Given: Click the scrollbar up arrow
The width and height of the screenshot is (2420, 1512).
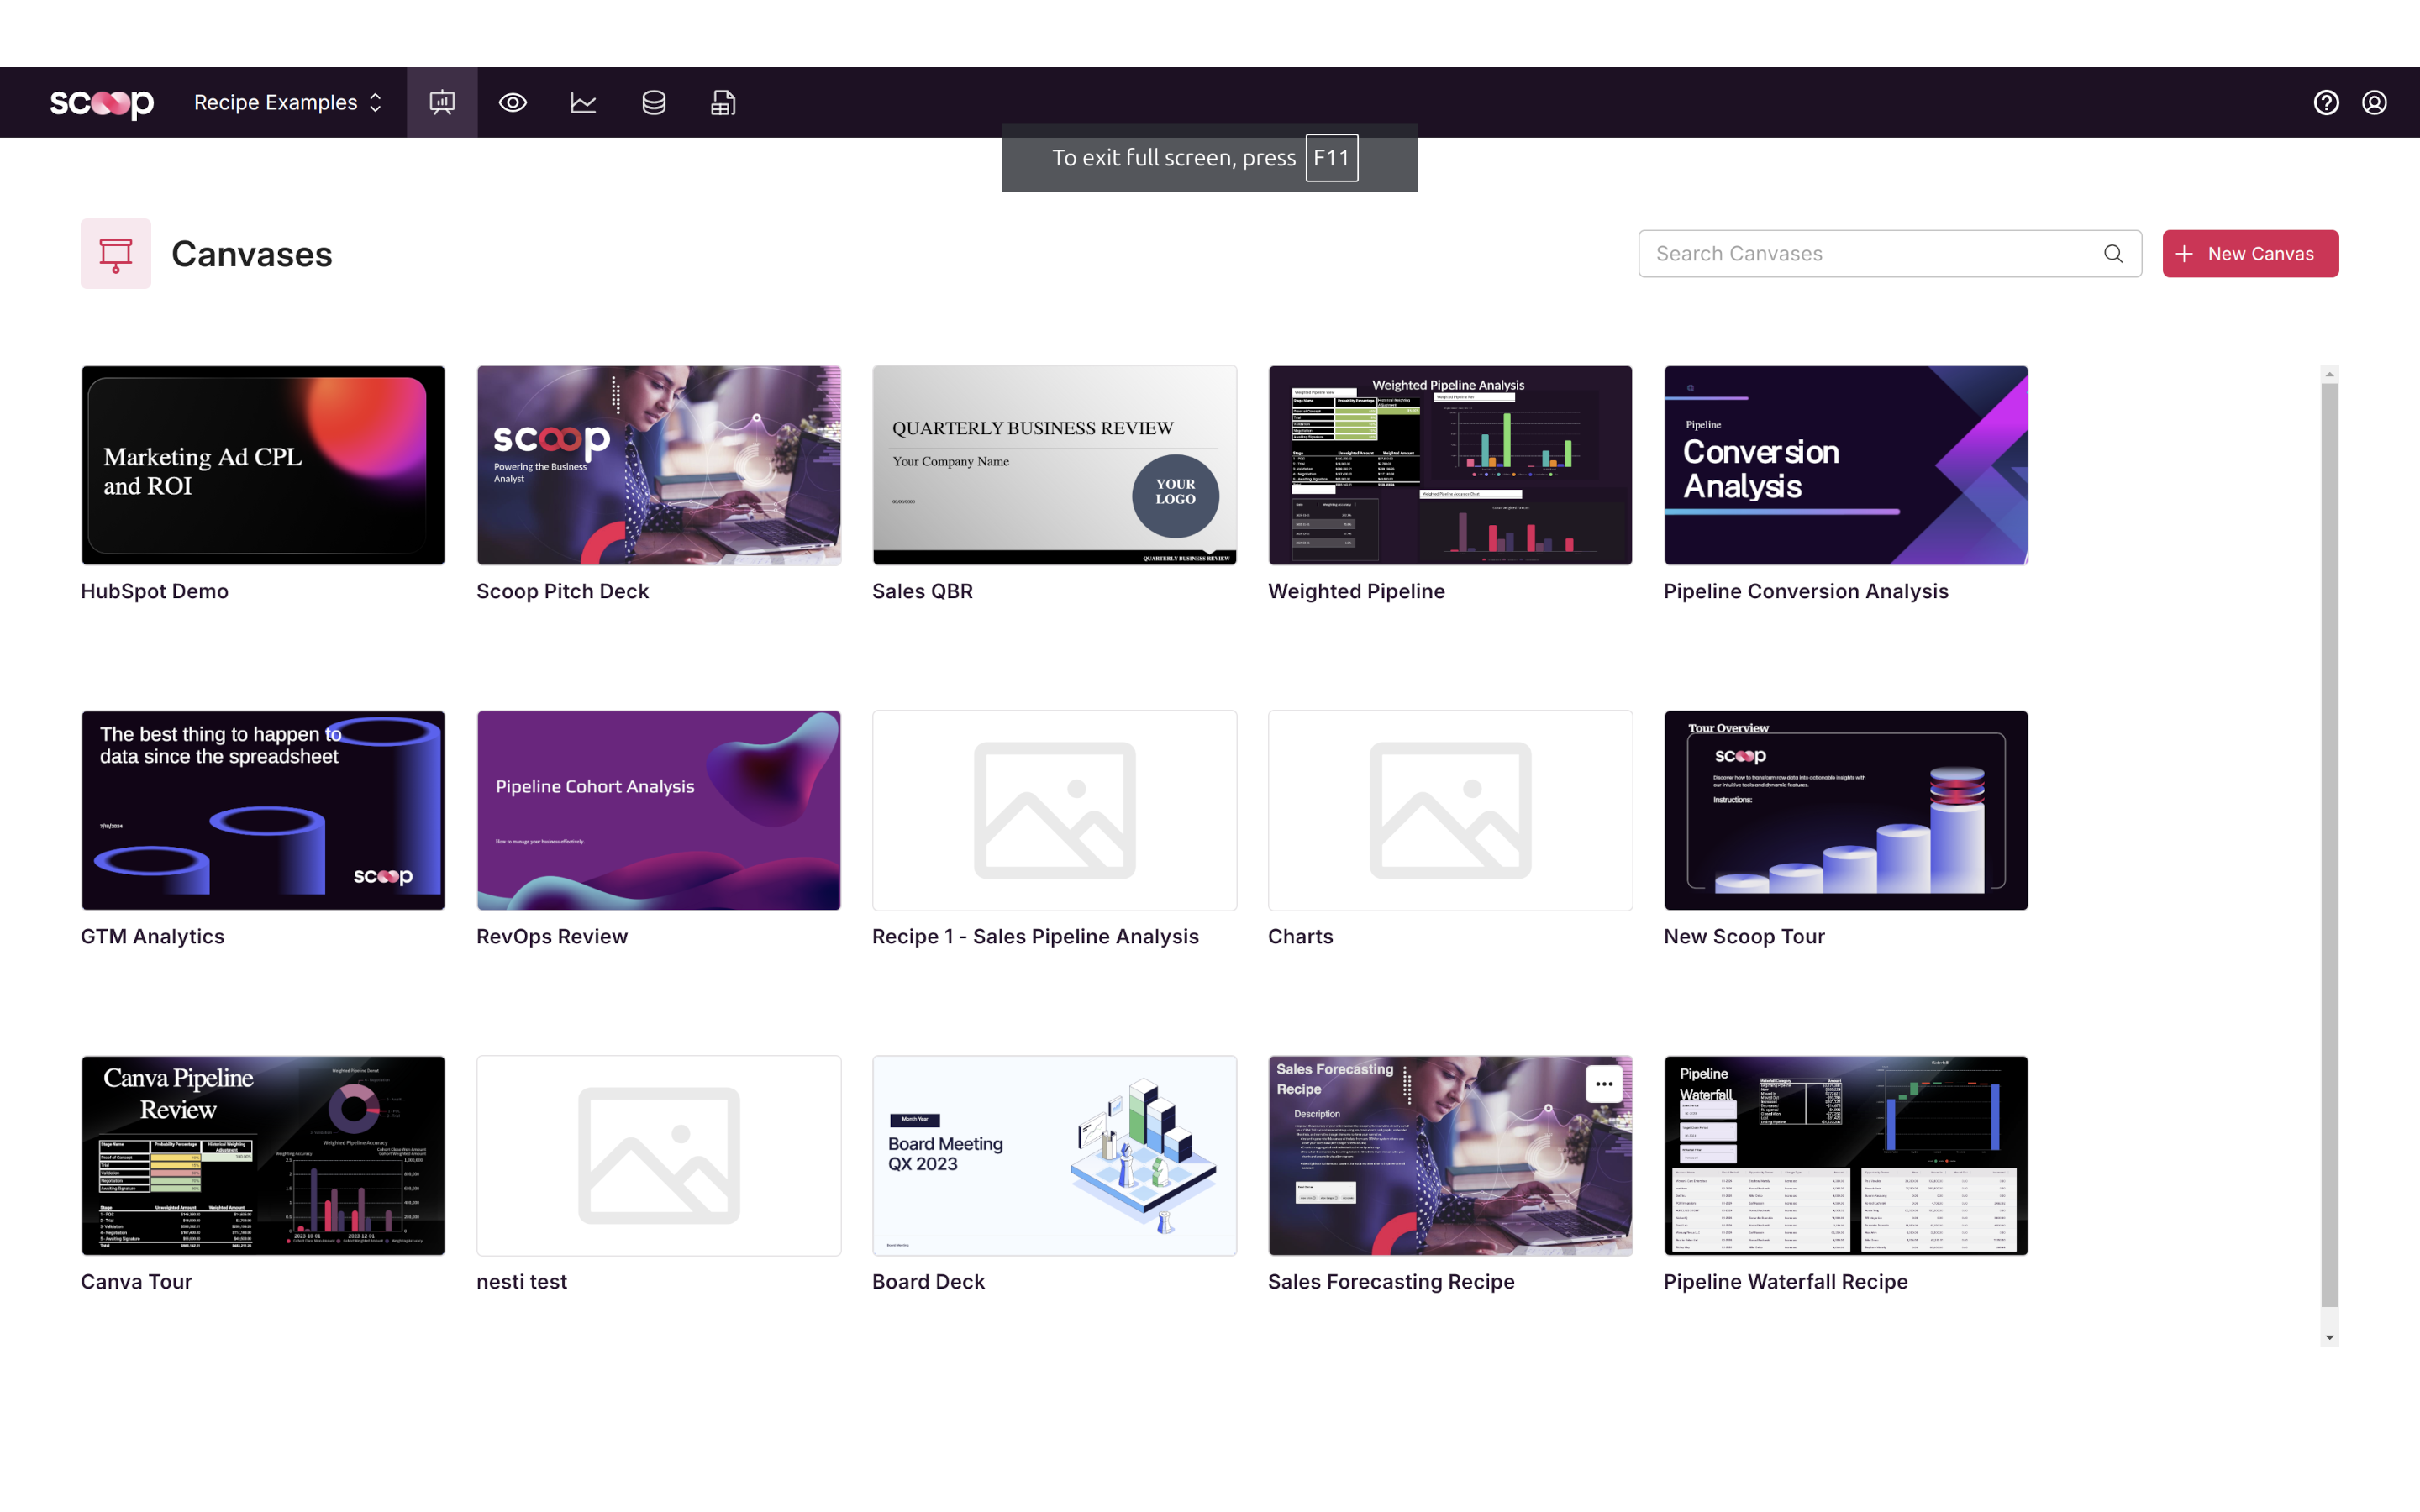Looking at the screenshot, I should click(x=2329, y=374).
